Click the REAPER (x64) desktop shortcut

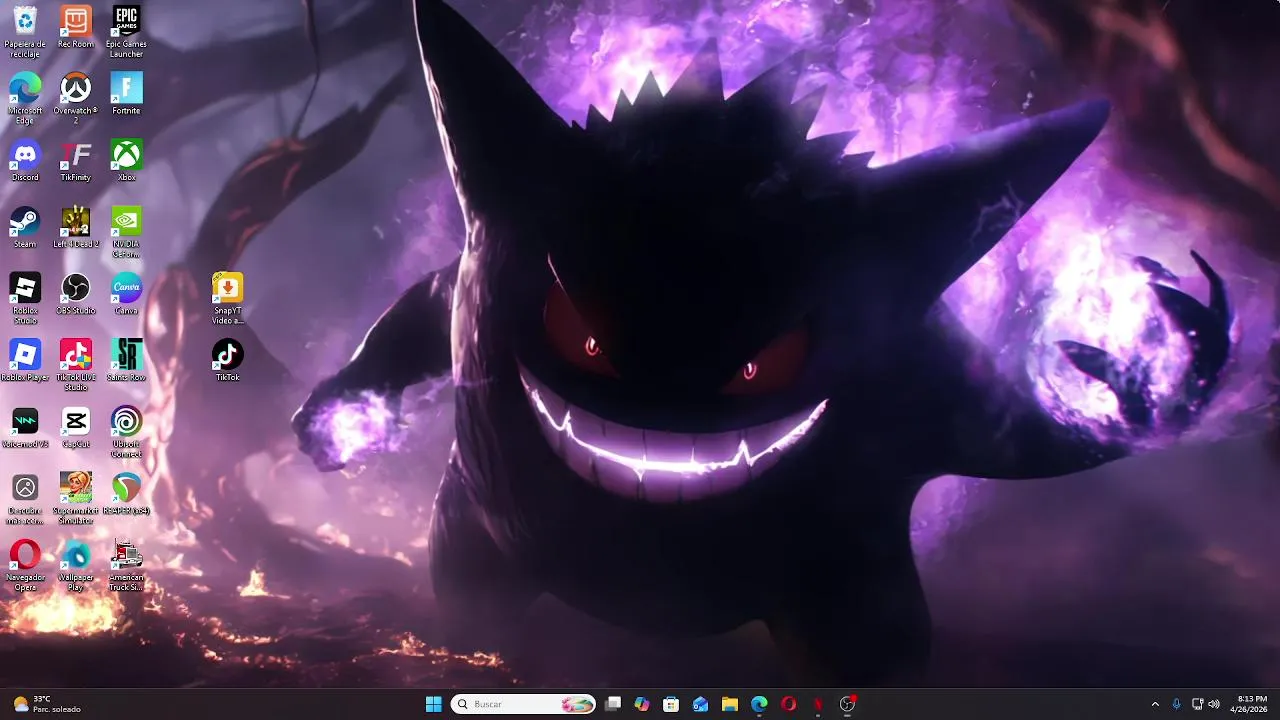126,493
